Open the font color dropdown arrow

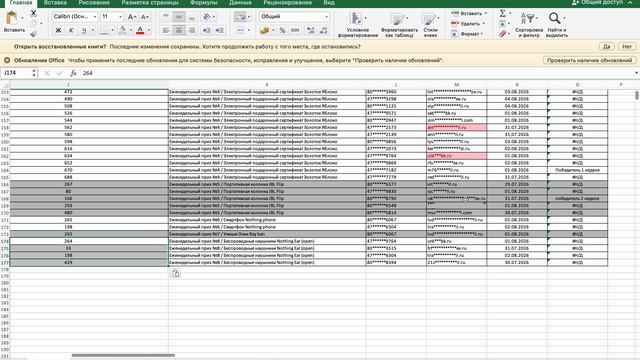point(149,30)
